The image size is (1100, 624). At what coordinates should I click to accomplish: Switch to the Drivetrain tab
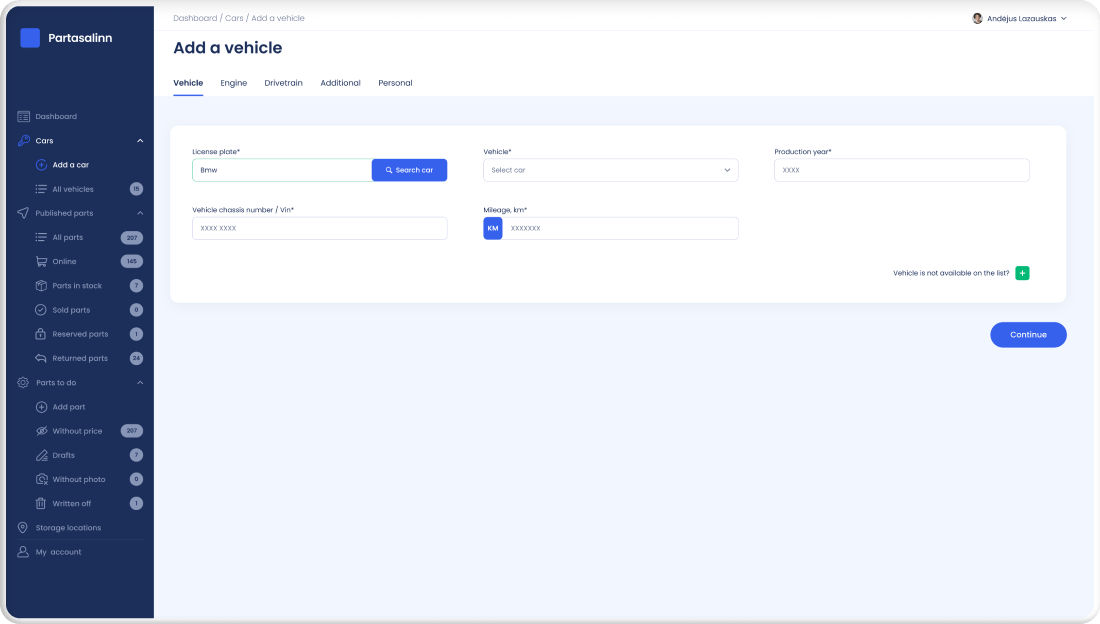(x=283, y=83)
